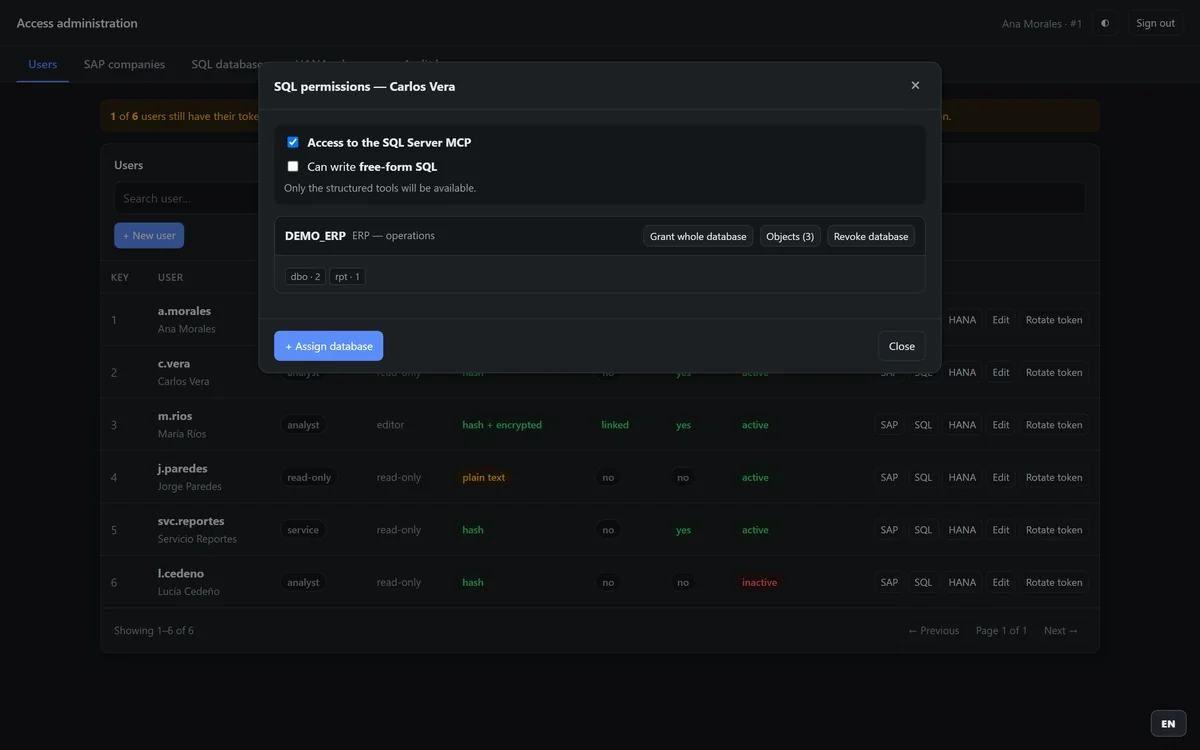
Task: Edit the a.morales user
Action: (1001, 320)
